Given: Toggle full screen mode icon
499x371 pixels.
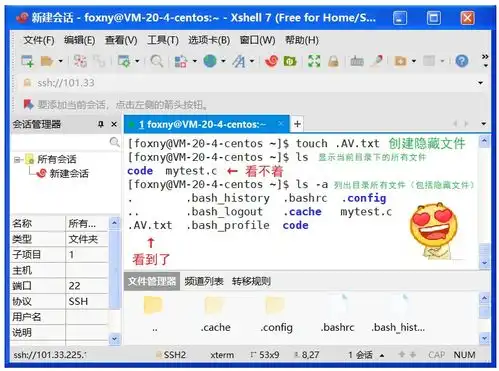Looking at the screenshot, I should 314,61.
